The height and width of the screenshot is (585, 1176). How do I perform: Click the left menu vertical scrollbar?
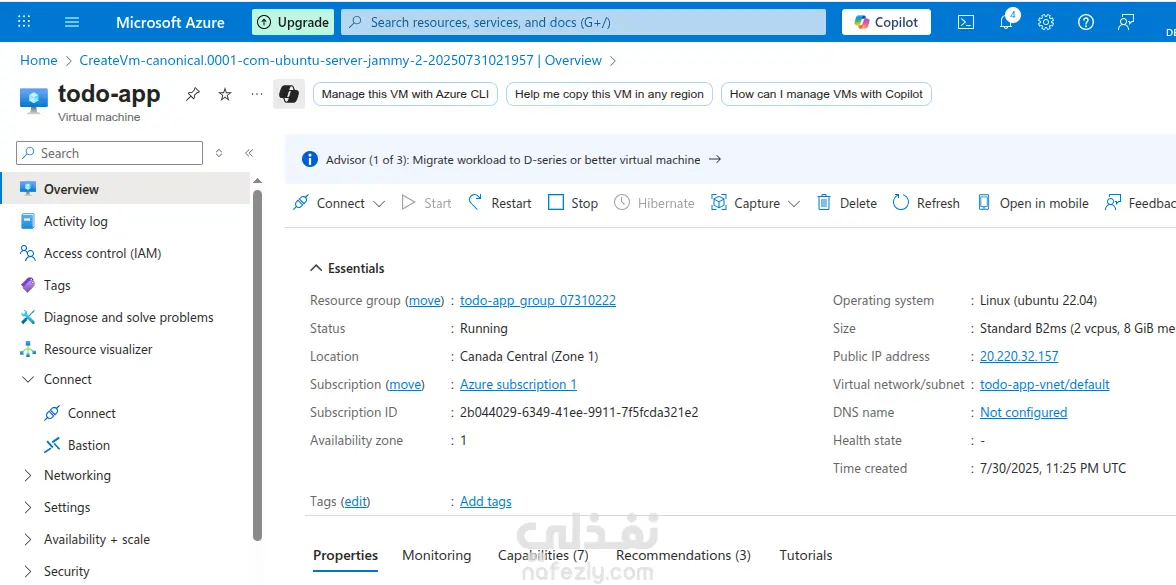click(257, 364)
